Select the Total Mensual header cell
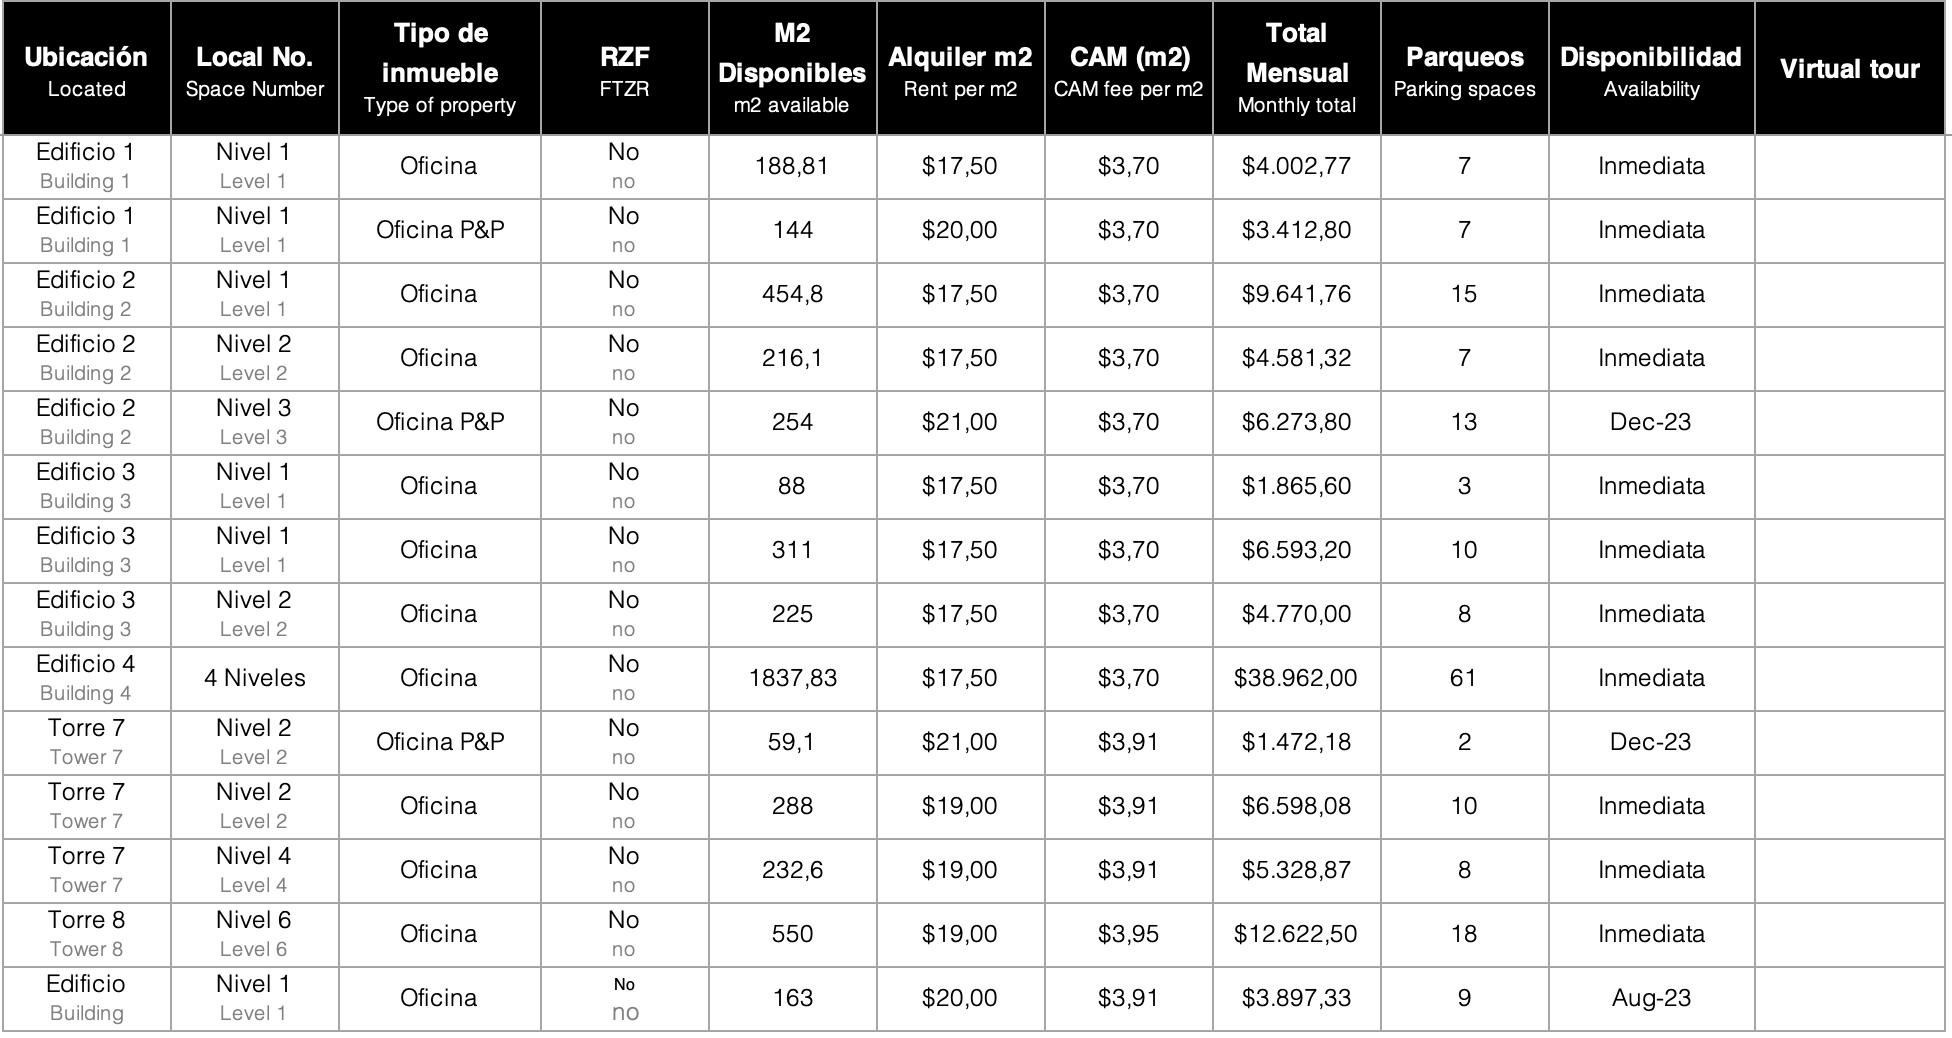 click(x=1296, y=69)
